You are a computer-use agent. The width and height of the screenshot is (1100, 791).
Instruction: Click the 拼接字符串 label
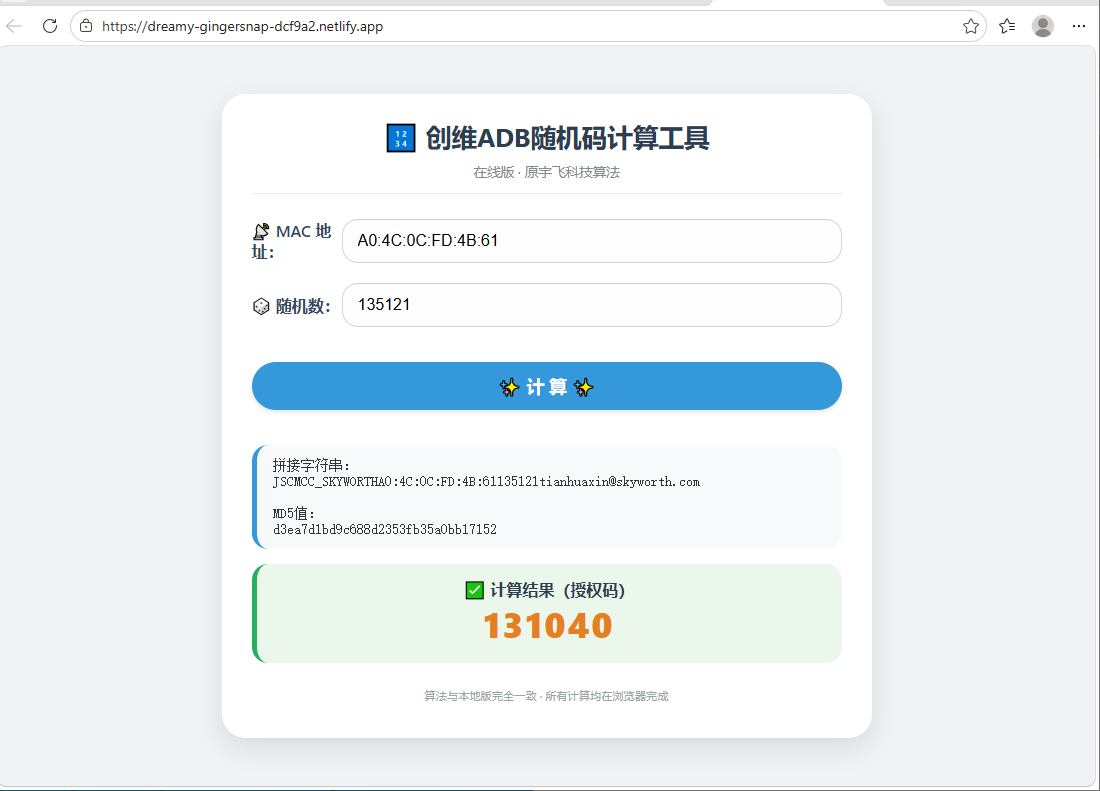(x=311, y=466)
